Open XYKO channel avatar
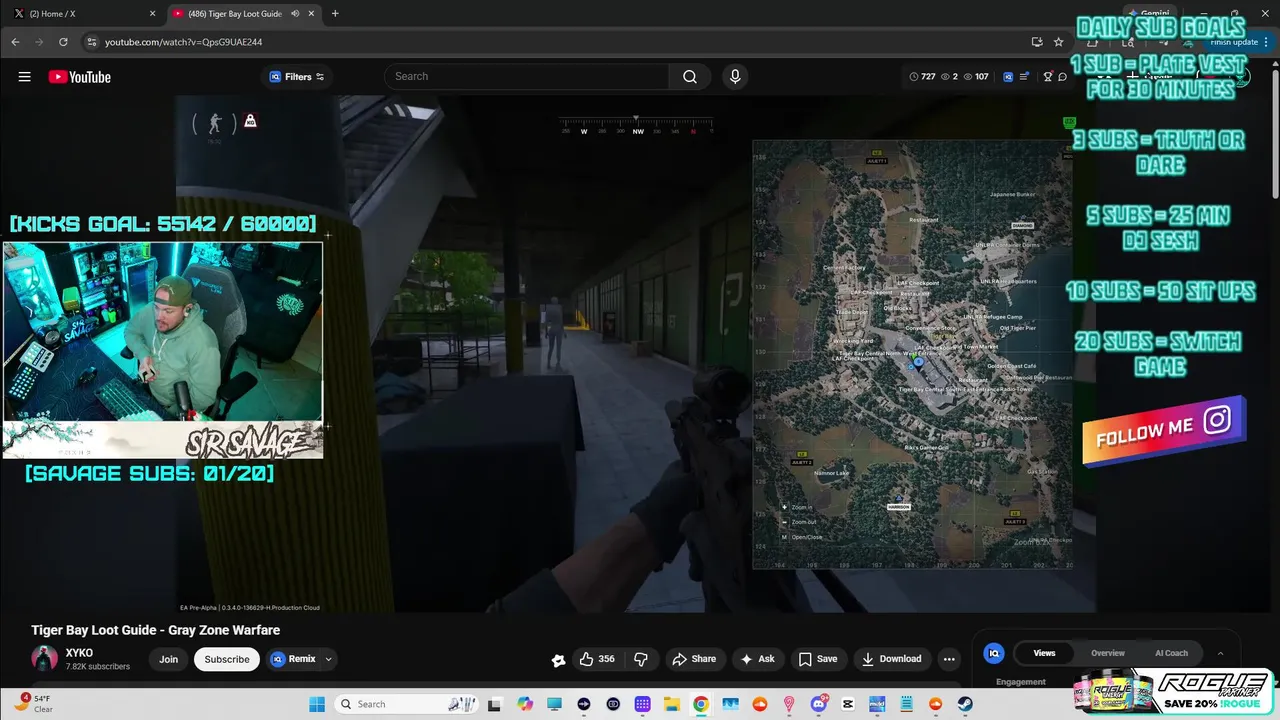The height and width of the screenshot is (720, 1280). [44, 659]
